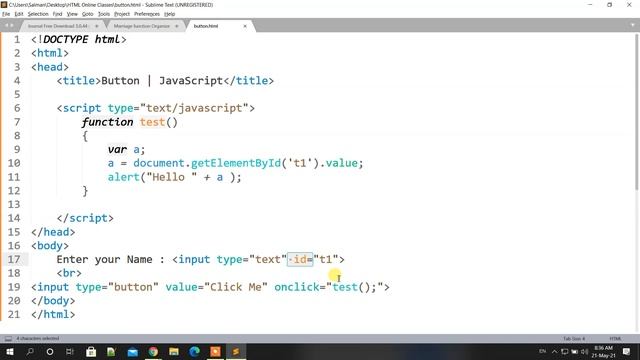Close the Marriage function Organize tab
640x360 pixels.
point(177,26)
